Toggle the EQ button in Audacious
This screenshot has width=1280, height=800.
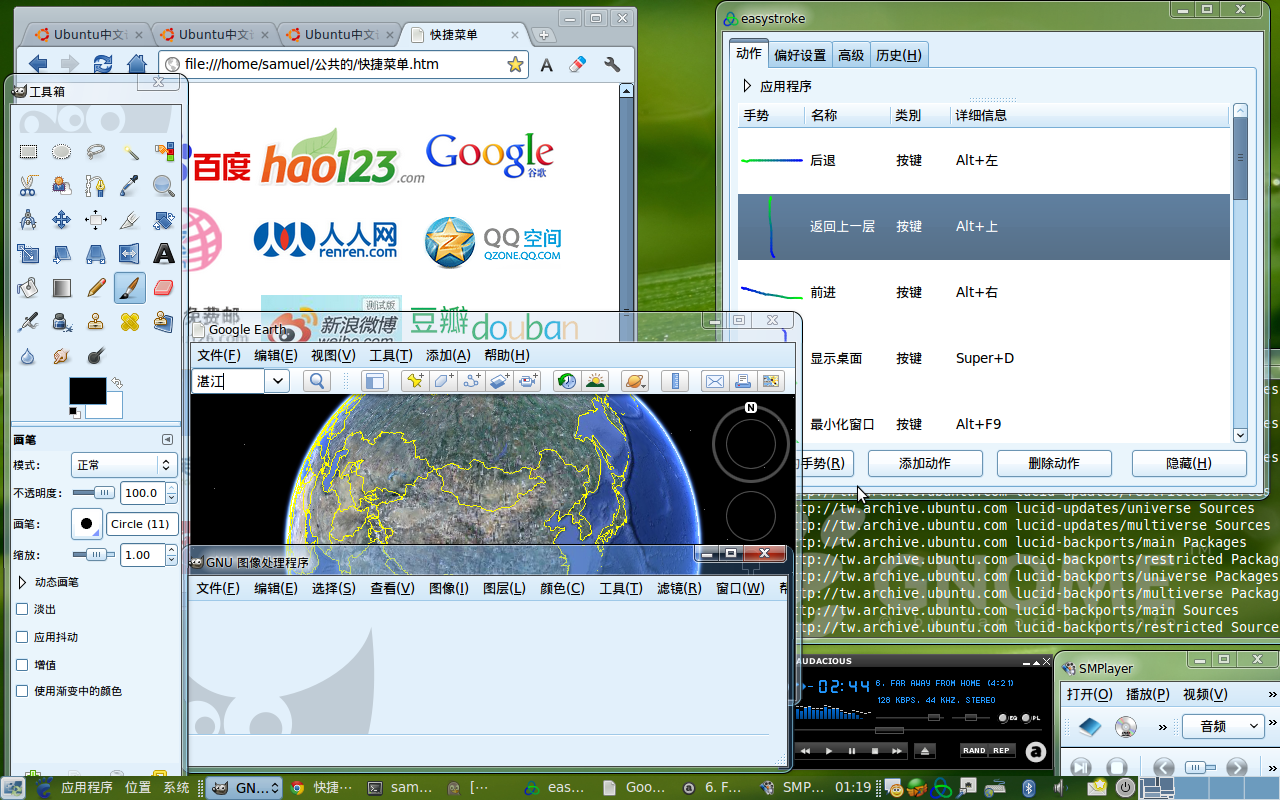pyautogui.click(x=1007, y=718)
